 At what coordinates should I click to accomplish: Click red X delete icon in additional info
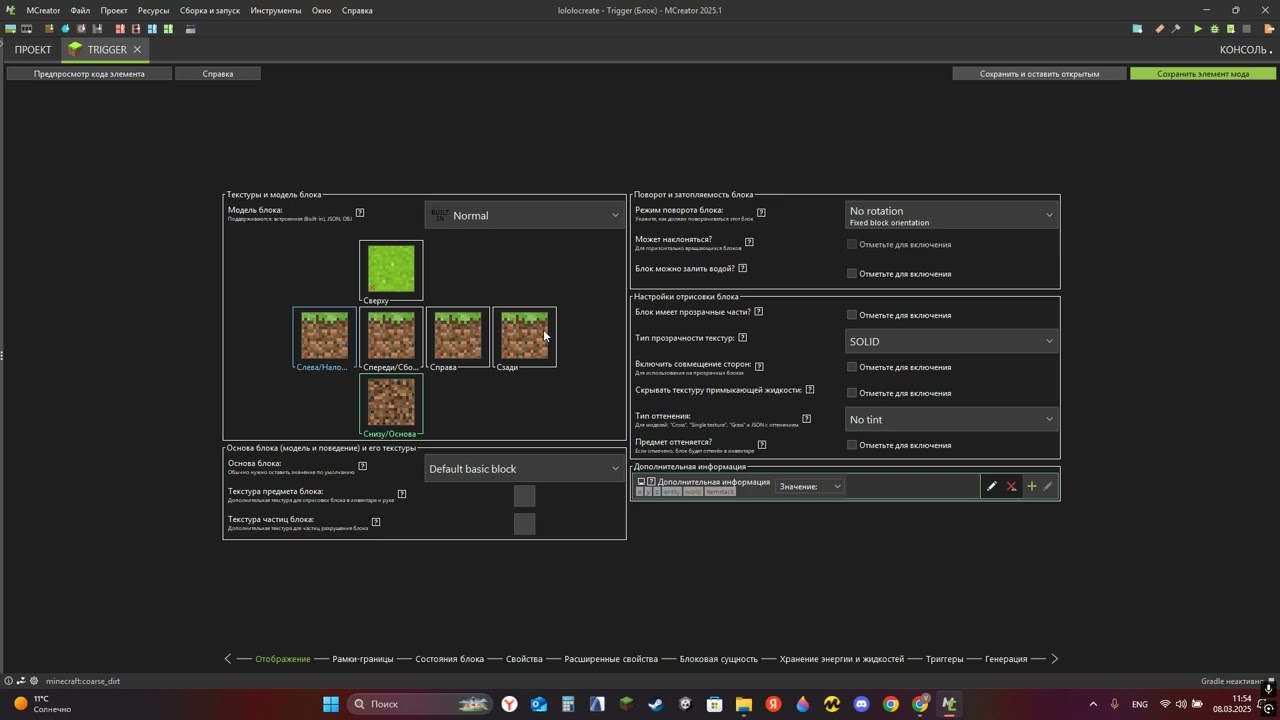[x=1012, y=487]
